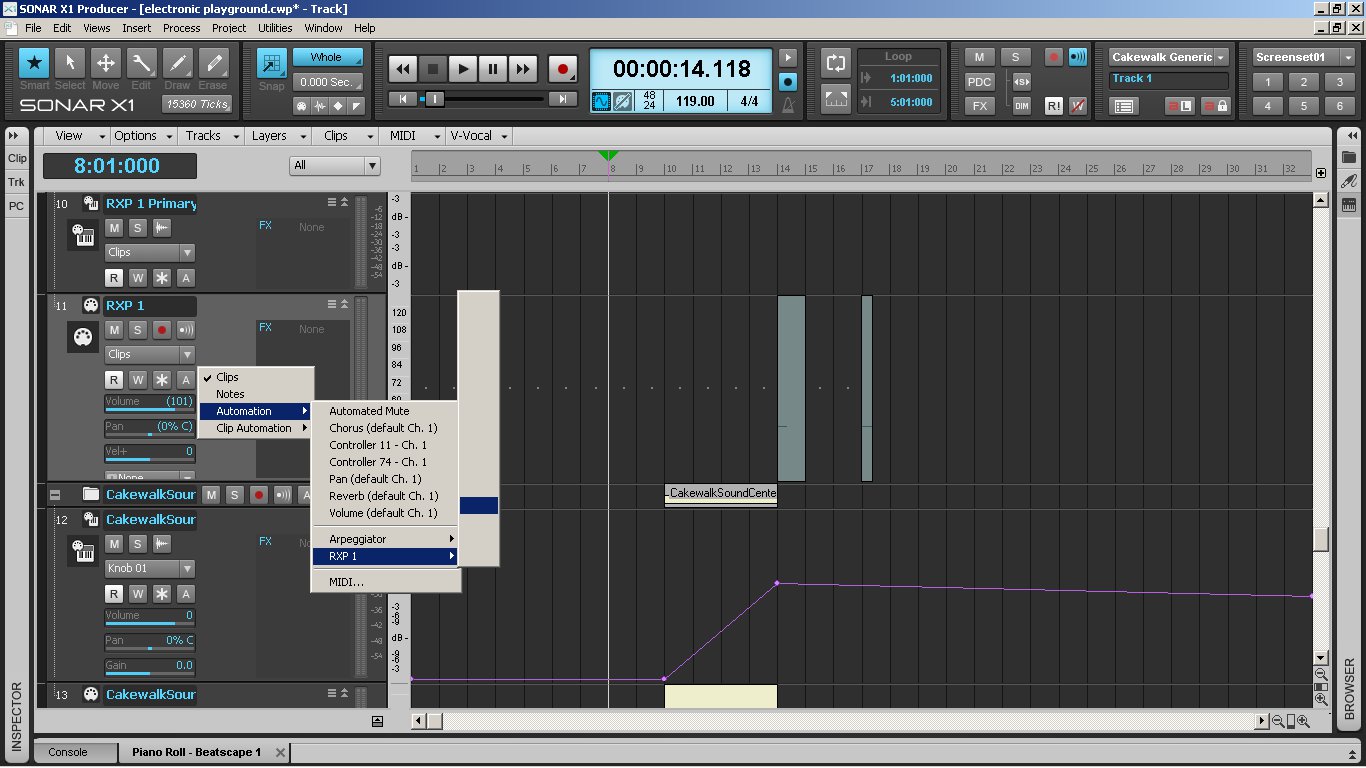This screenshot has height=768, width=1366.
Task: Click the Fast Forward transport button
Action: click(x=523, y=69)
